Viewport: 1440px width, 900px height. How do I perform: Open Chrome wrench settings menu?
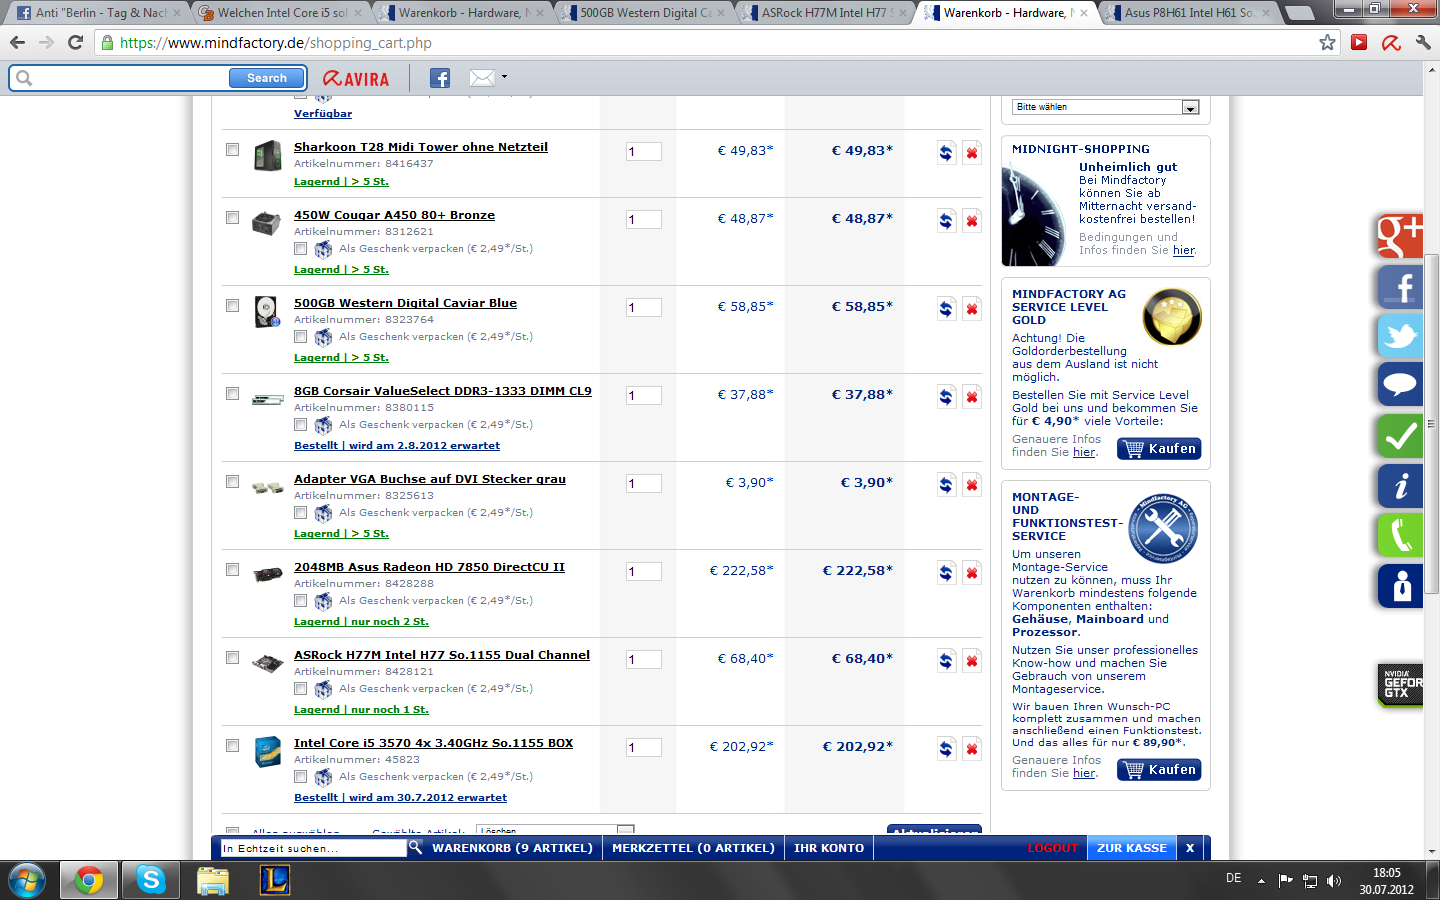[x=1423, y=42]
